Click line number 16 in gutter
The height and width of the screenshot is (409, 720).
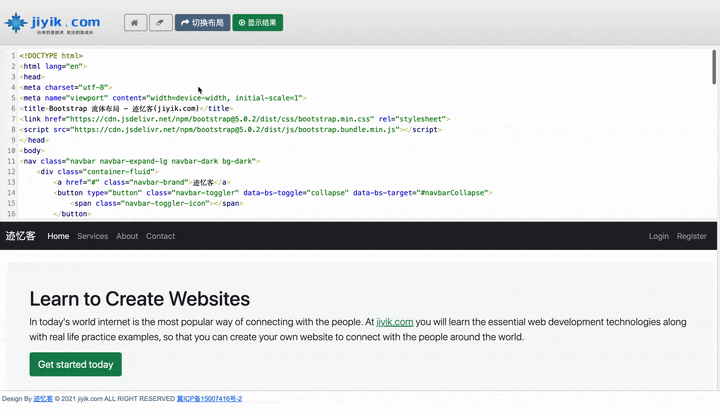tap(11, 214)
